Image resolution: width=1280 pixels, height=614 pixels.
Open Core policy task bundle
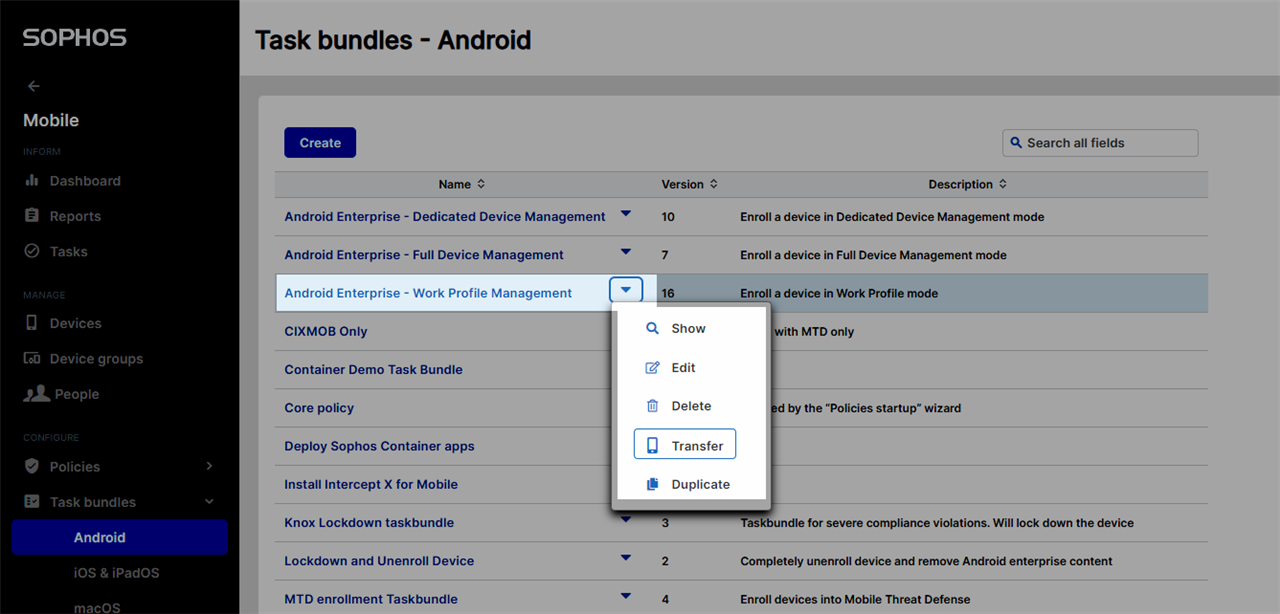click(x=319, y=408)
